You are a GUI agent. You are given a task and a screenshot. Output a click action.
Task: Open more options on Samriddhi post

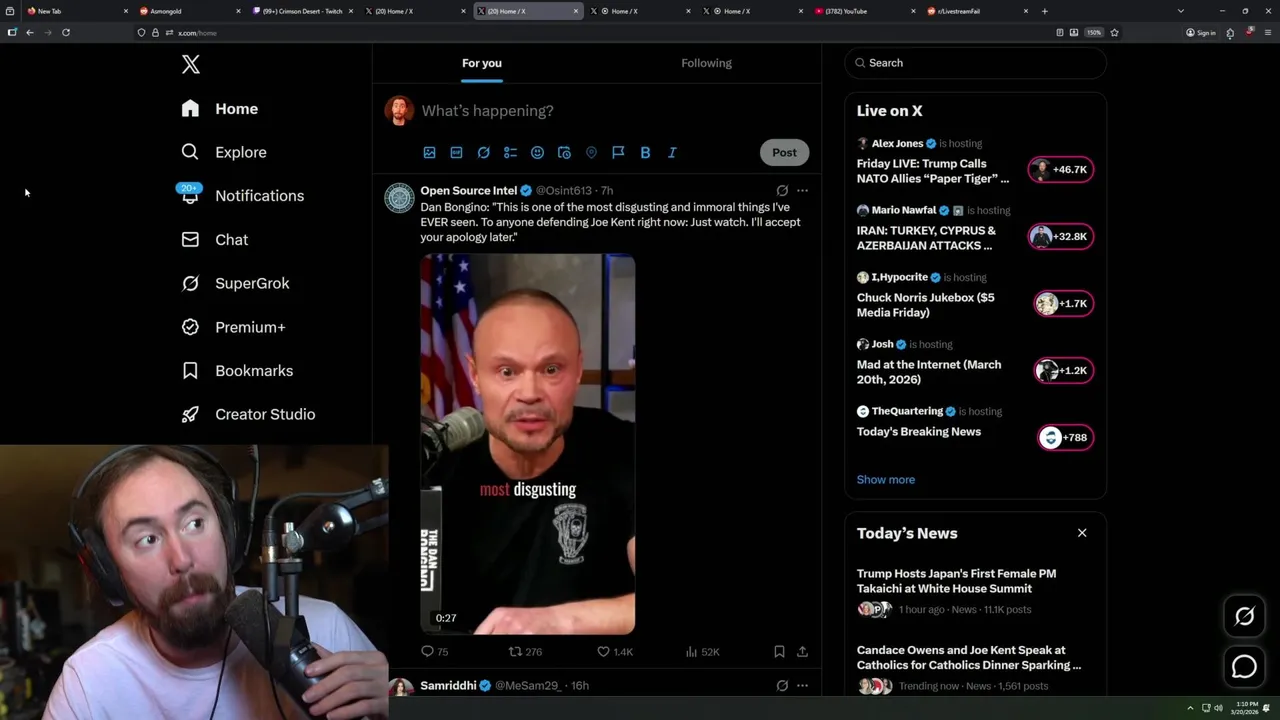[x=802, y=686]
